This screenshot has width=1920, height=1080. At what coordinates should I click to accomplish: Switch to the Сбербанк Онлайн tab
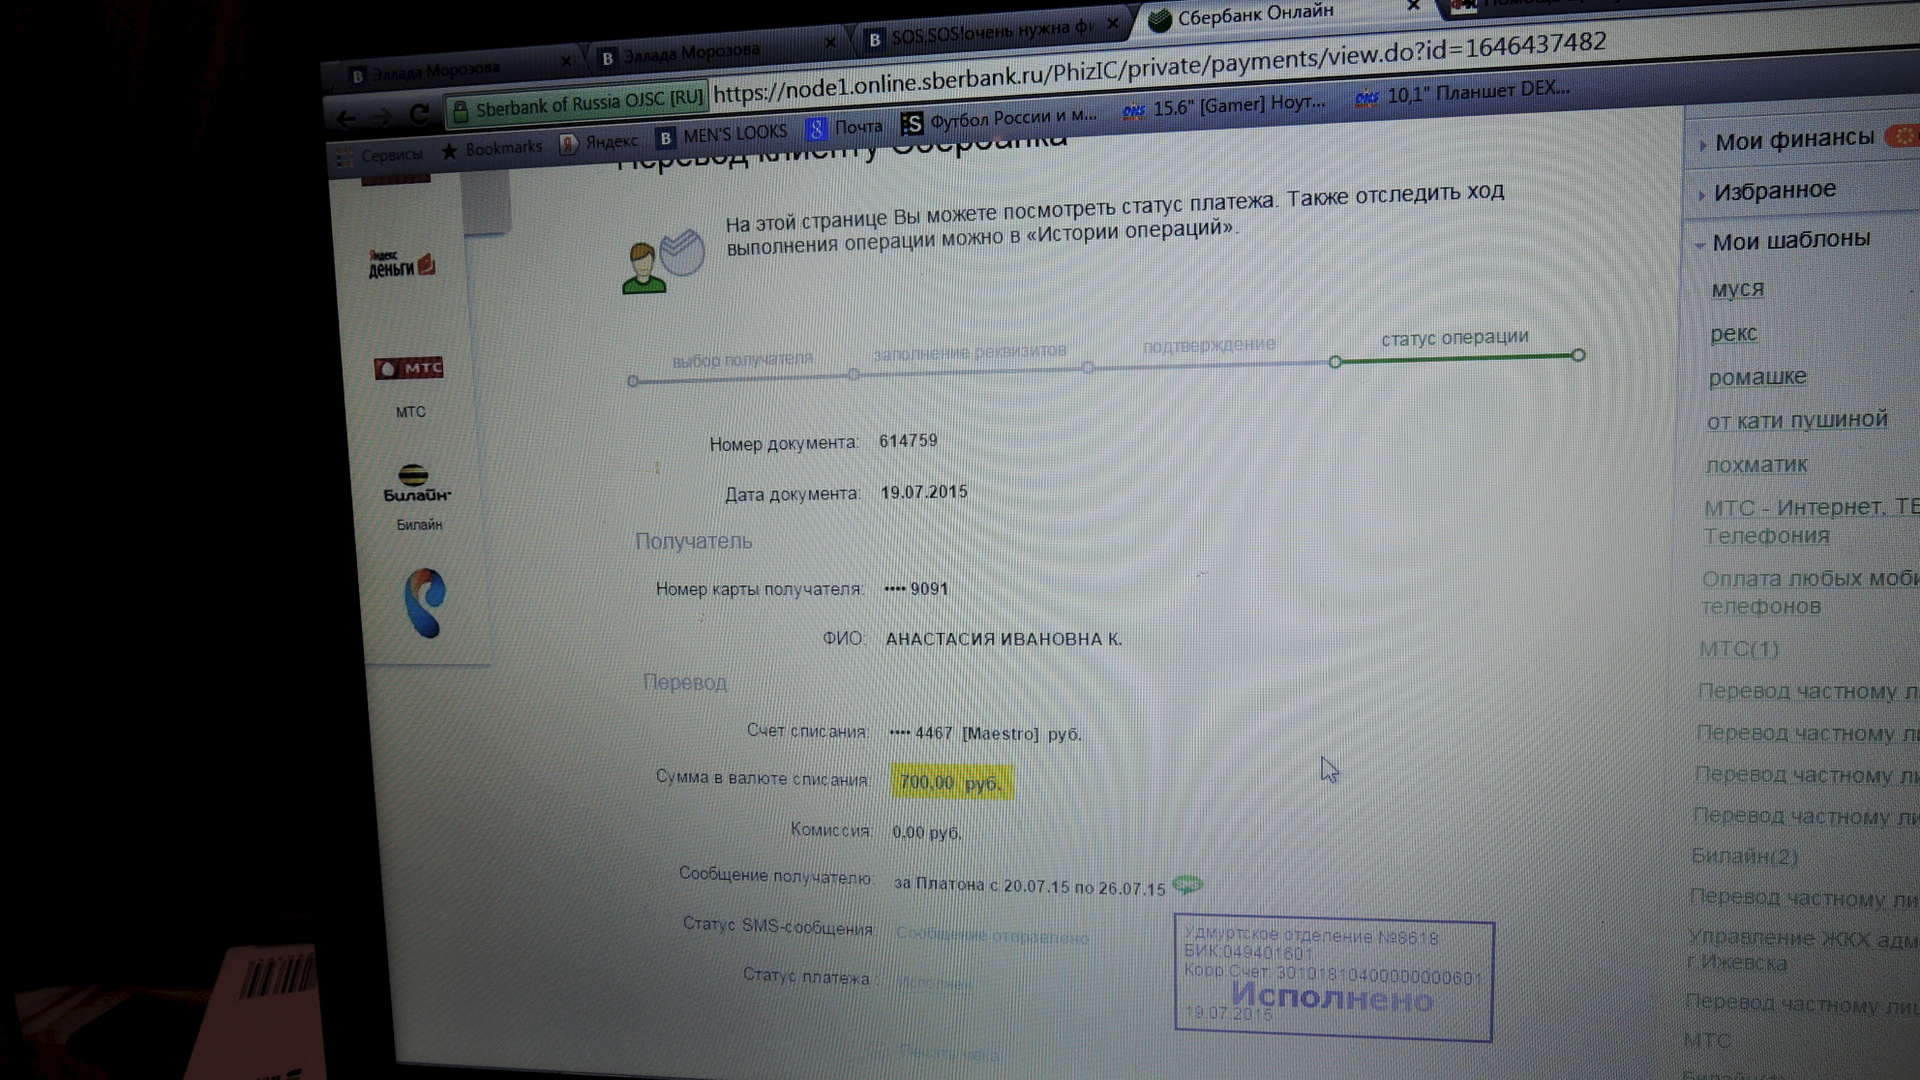[1254, 16]
